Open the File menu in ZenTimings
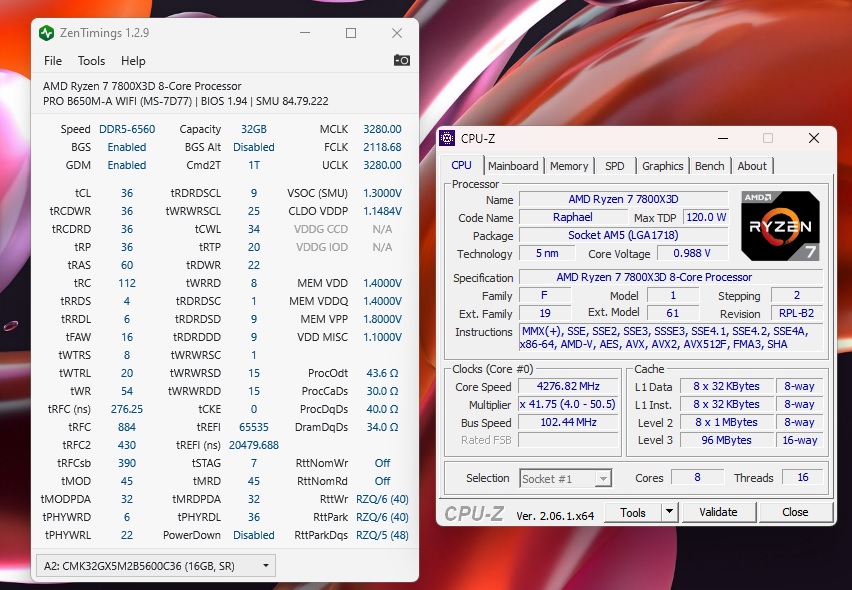This screenshot has height=590, width=852. 53,61
